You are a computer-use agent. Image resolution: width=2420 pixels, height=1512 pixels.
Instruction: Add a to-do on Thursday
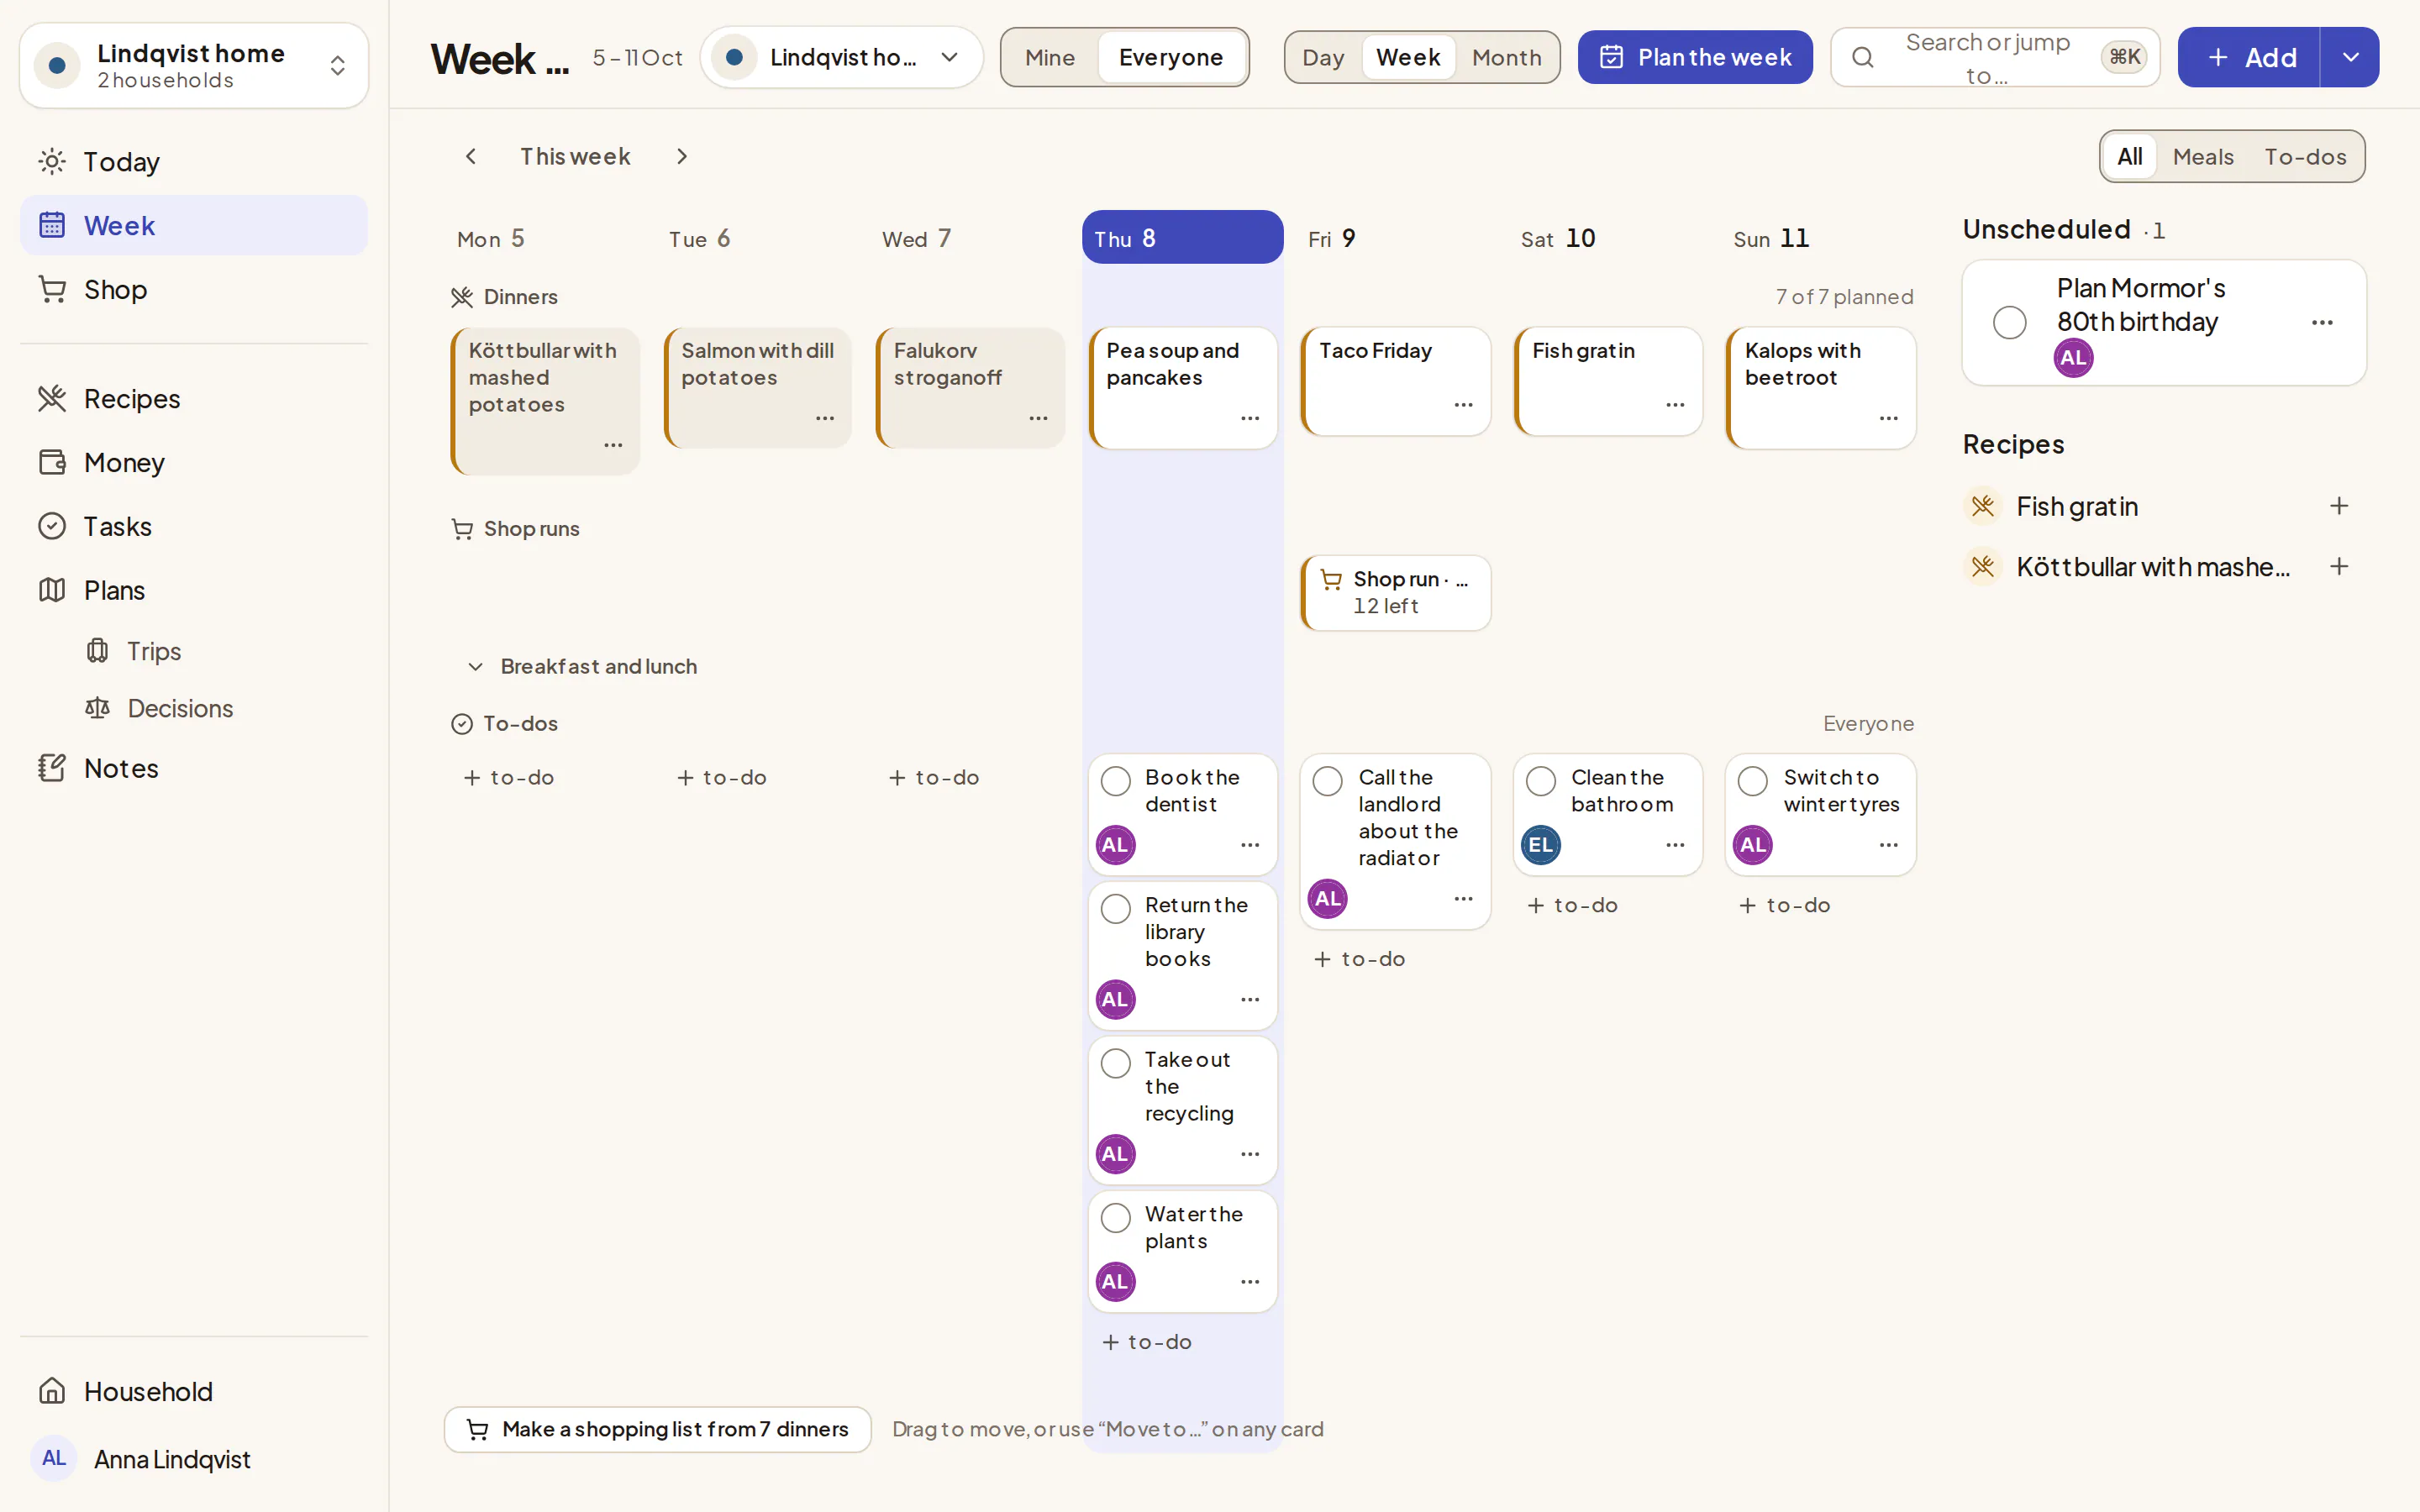(1147, 1341)
